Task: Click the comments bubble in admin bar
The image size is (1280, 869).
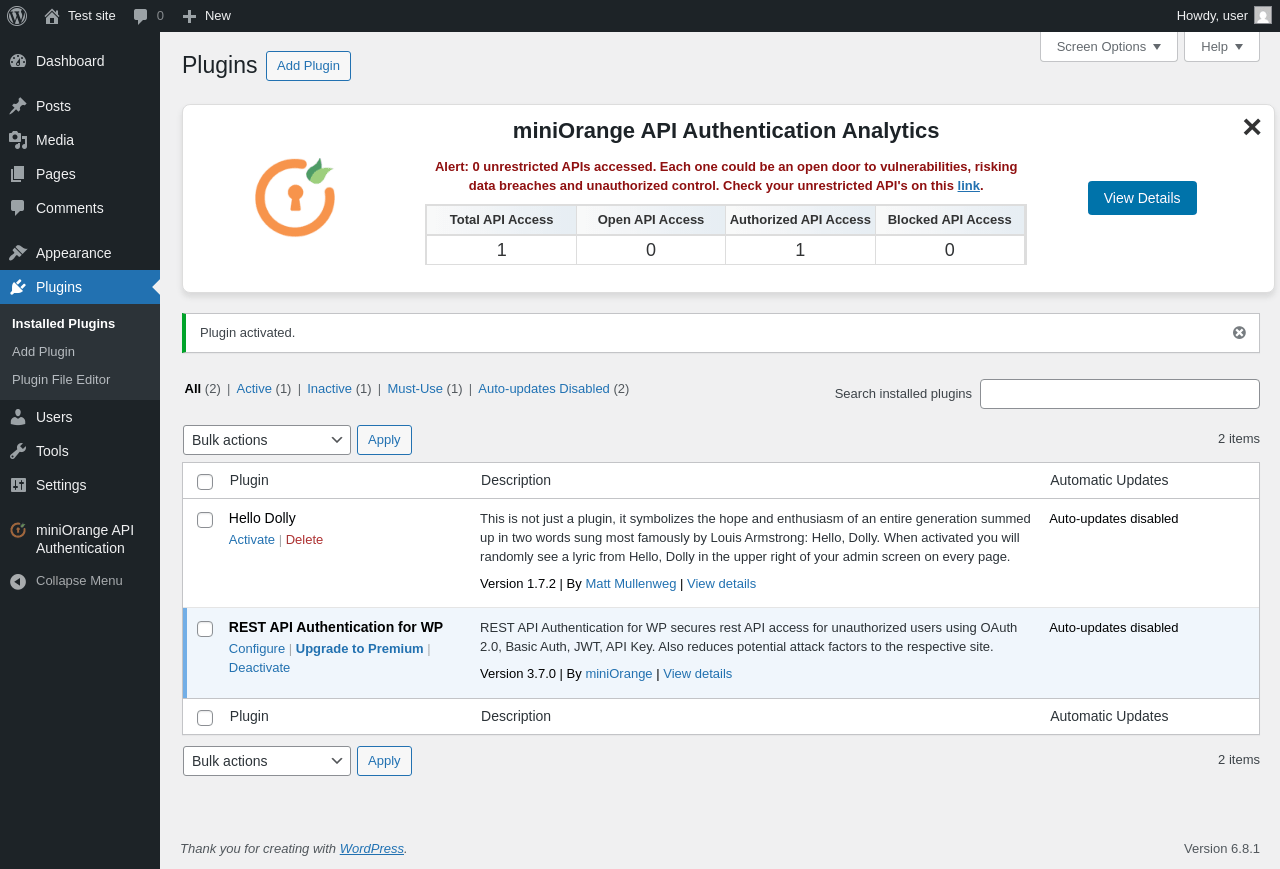Action: pos(141,16)
